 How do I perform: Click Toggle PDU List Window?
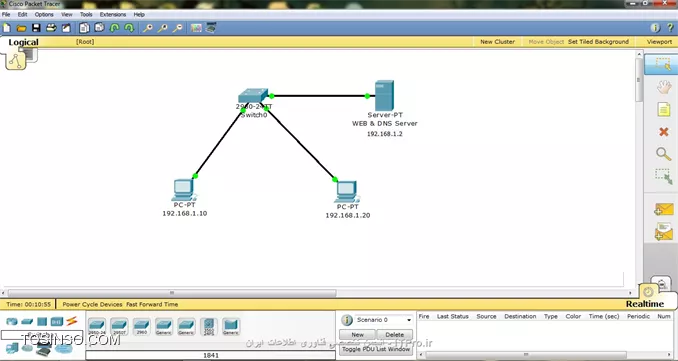[x=376, y=349]
